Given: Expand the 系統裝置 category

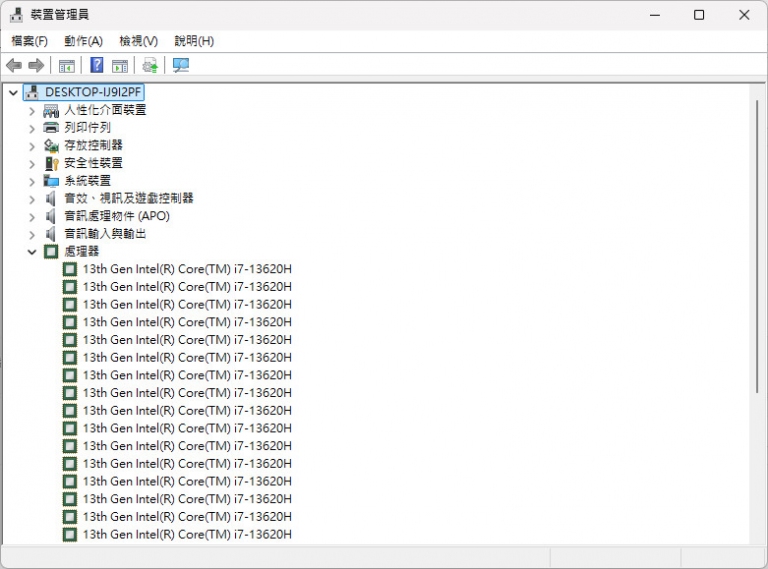Looking at the screenshot, I should [x=32, y=182].
